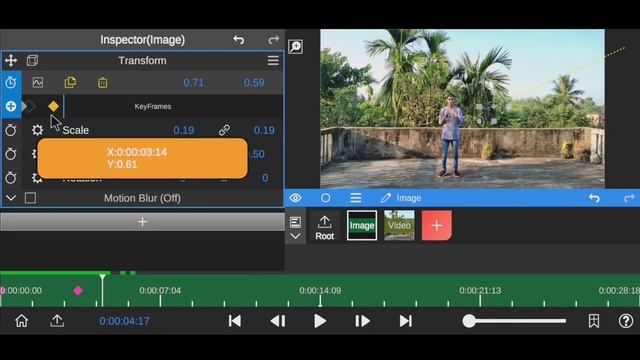Open the viewer zoom magnifier icon

(296, 47)
